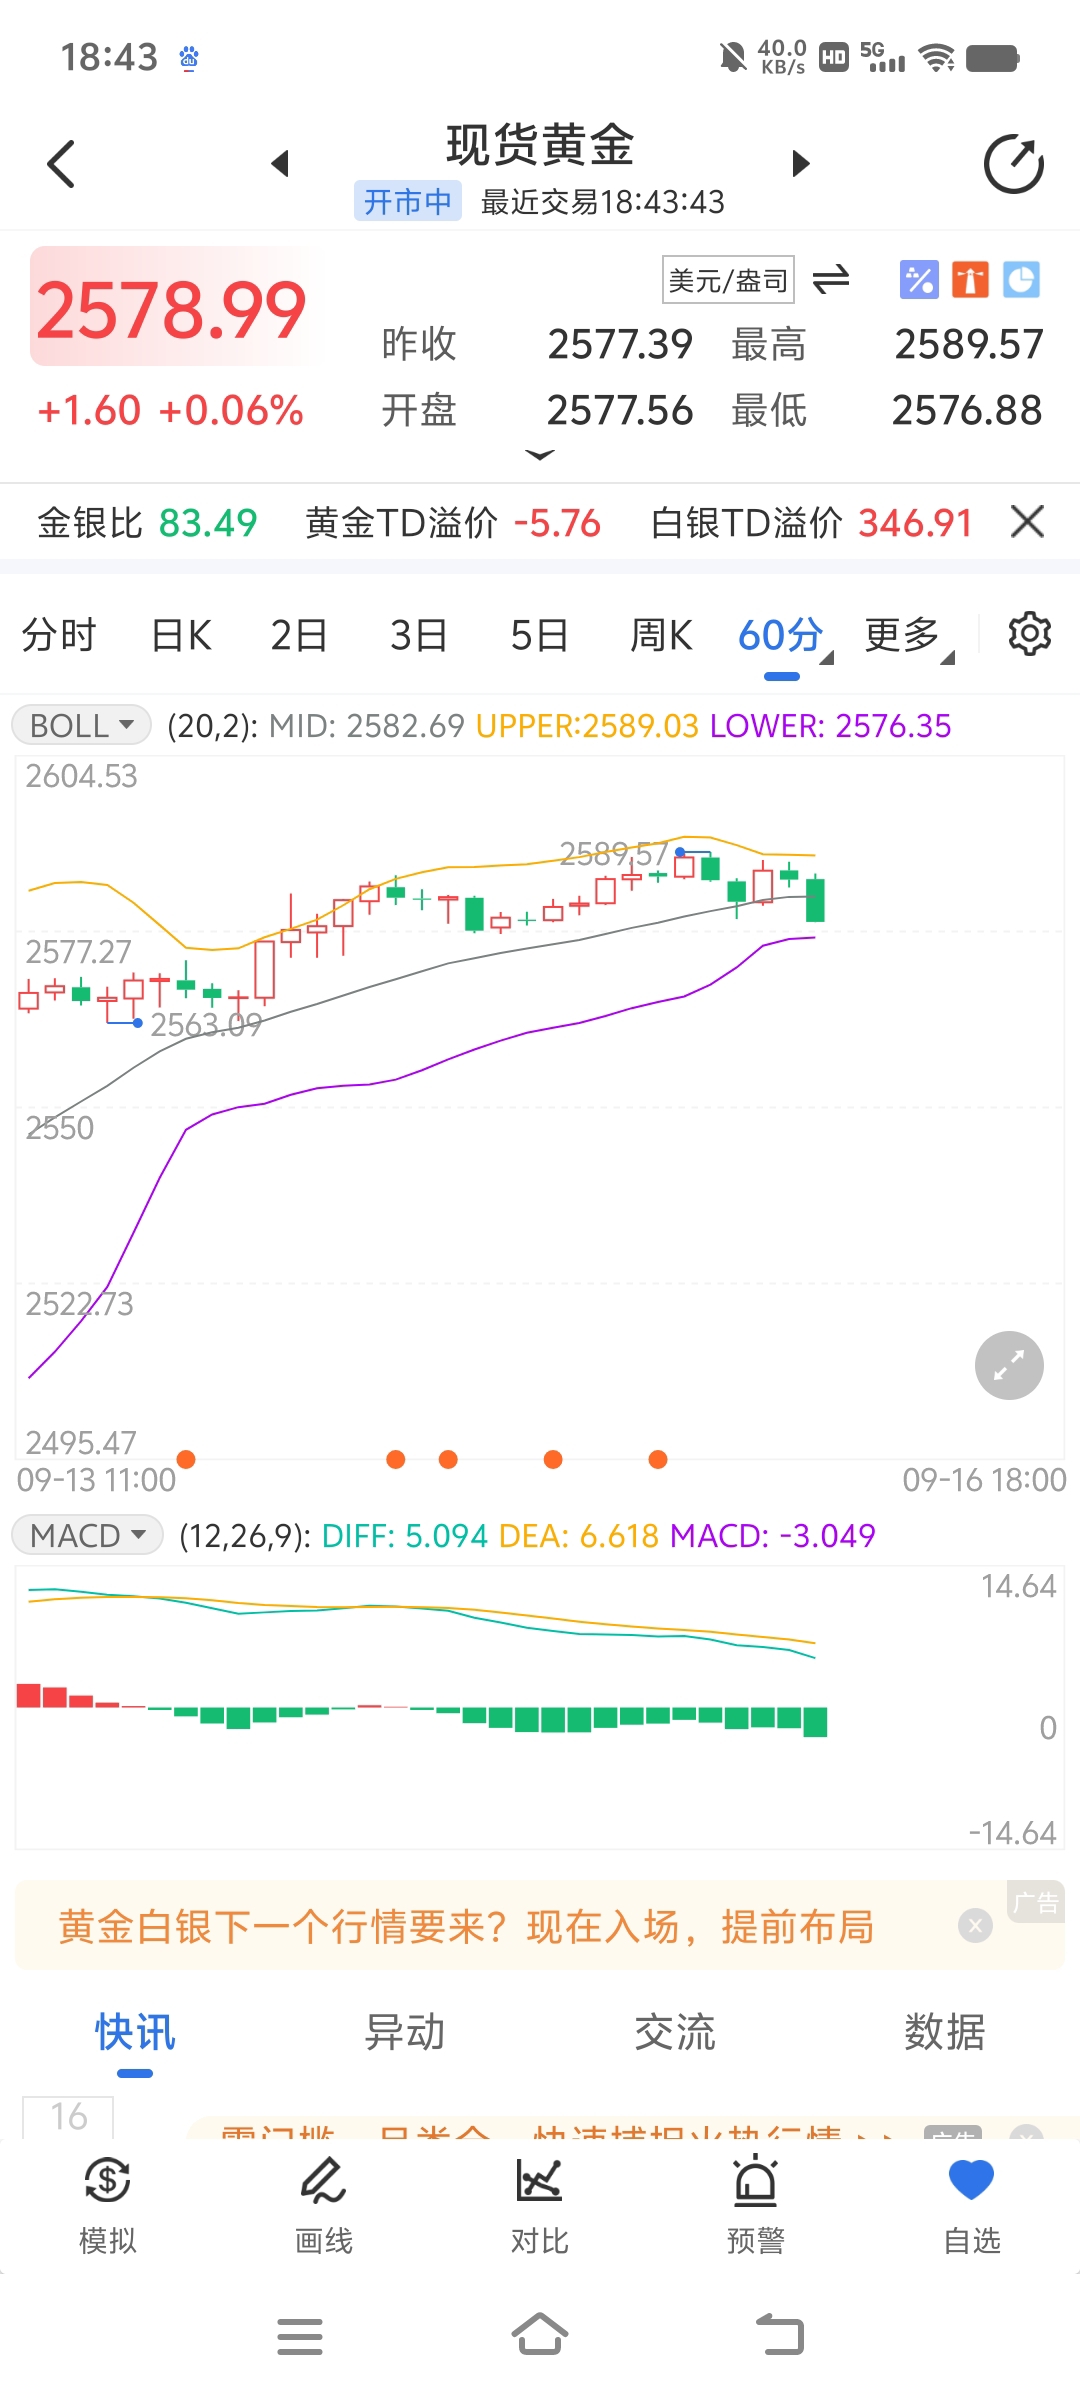1080x2400 pixels.
Task: Switch to next instrument arrow
Action: [x=800, y=163]
